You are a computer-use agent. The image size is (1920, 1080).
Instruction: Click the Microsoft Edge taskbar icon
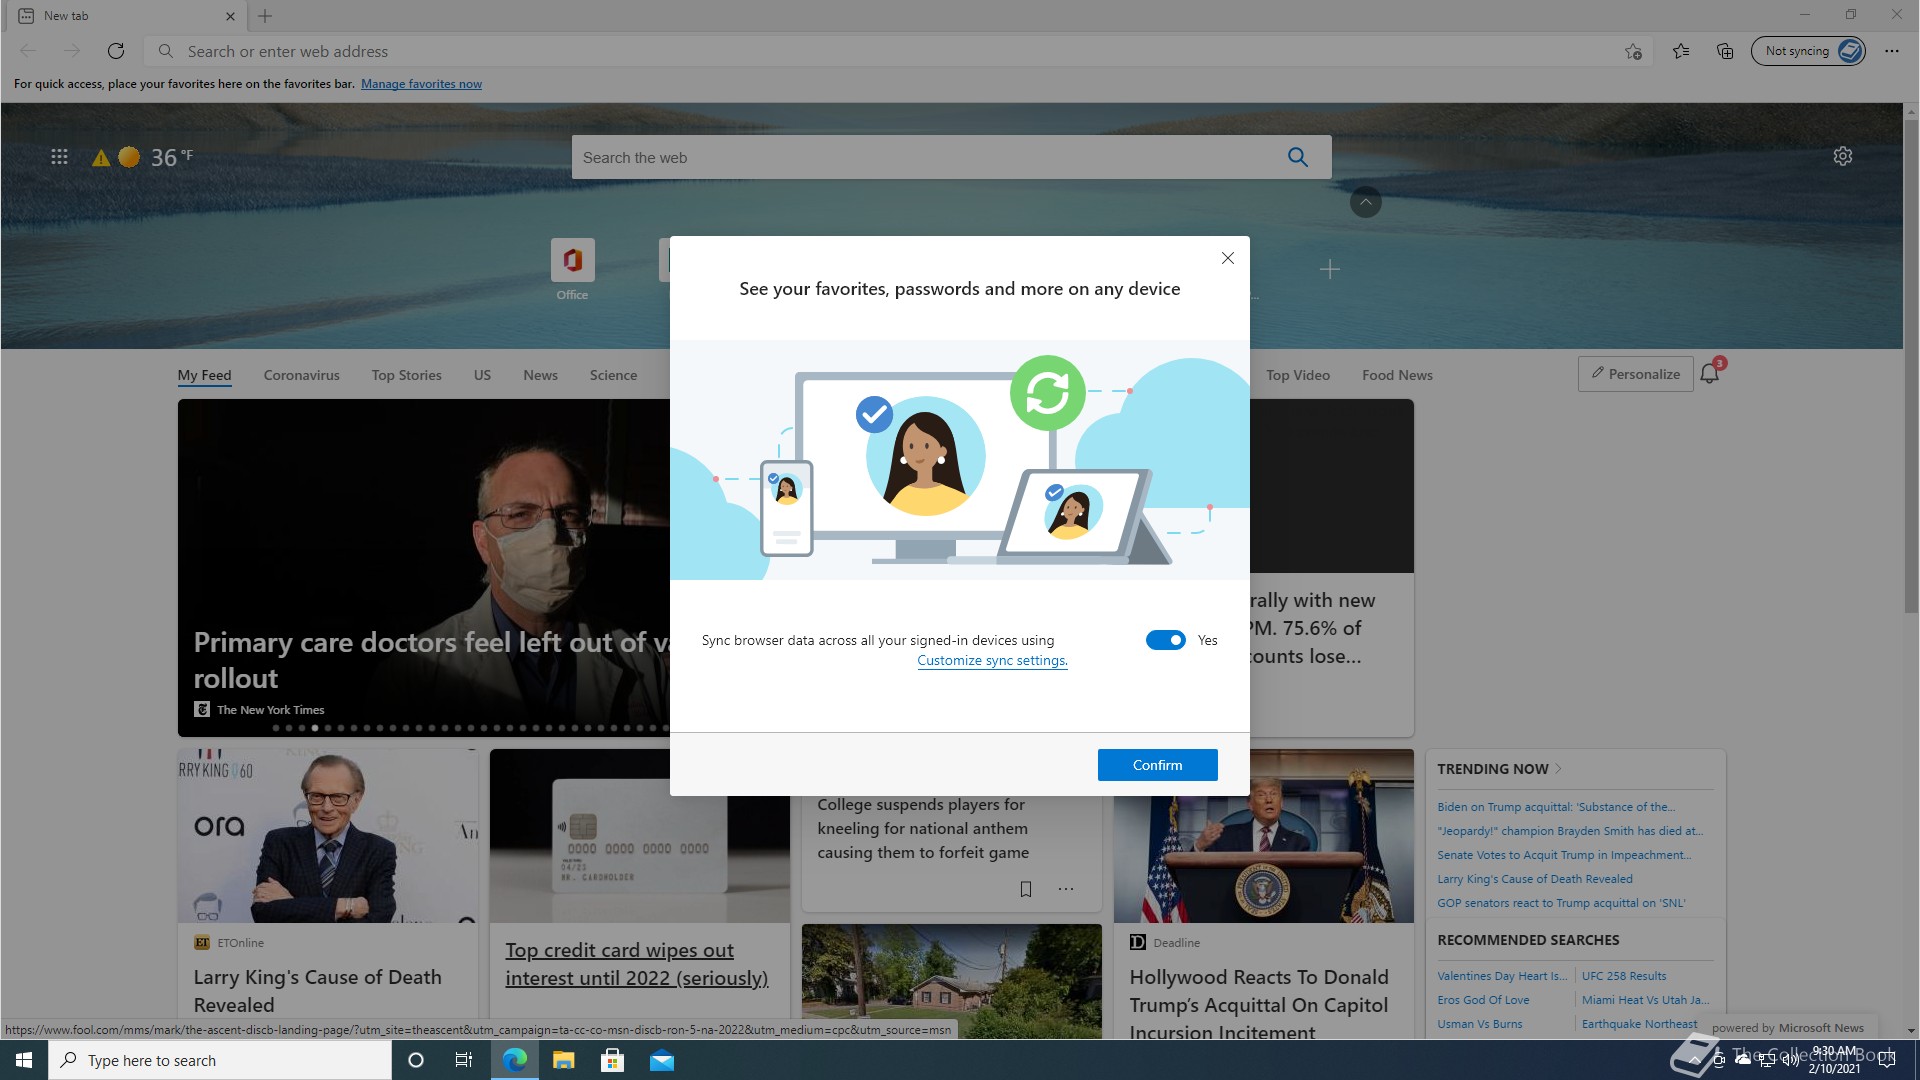pos(515,1060)
